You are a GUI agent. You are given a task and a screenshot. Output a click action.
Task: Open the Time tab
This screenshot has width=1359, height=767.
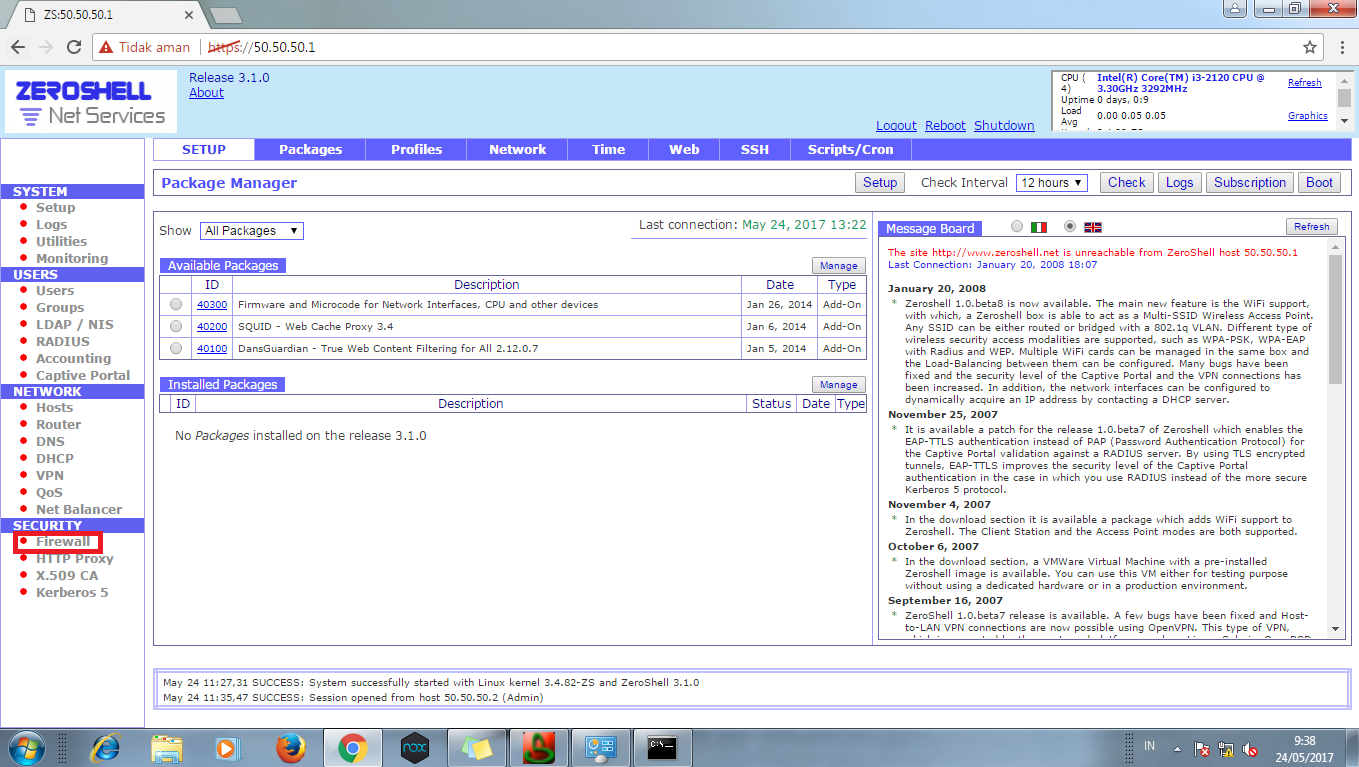pos(608,150)
